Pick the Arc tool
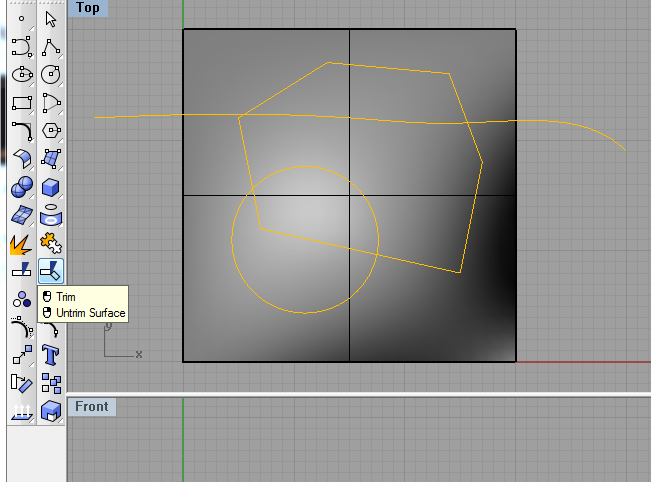The width and height of the screenshot is (651, 482). (51, 103)
